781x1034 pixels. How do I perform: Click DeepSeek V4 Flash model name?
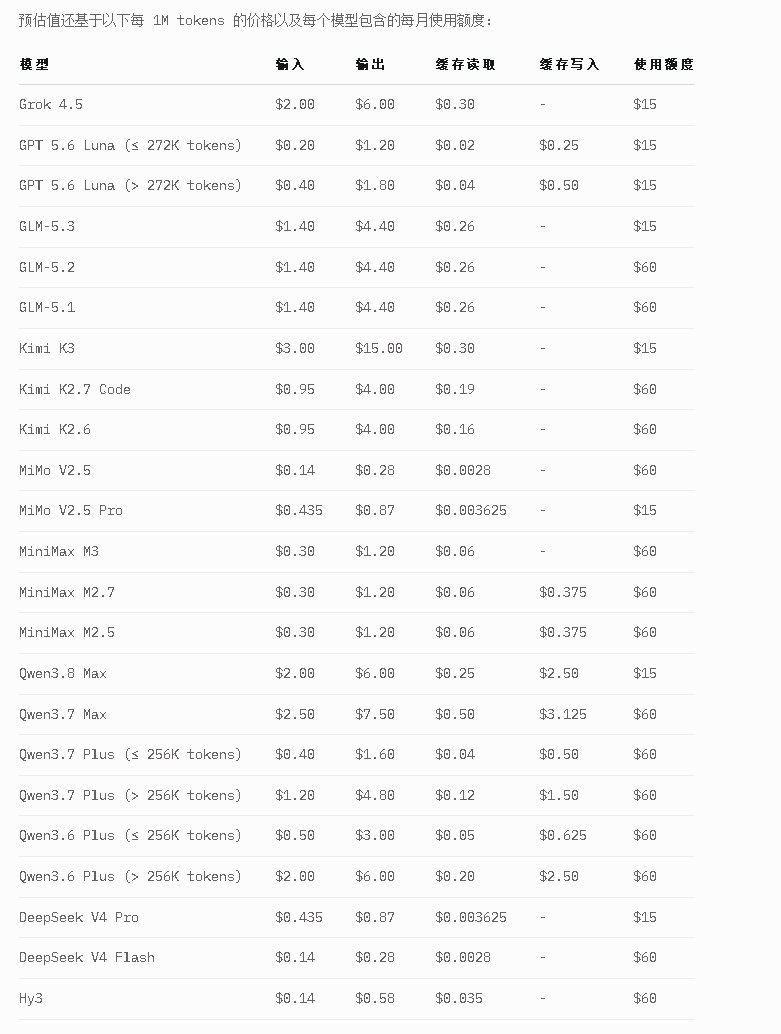pos(87,958)
